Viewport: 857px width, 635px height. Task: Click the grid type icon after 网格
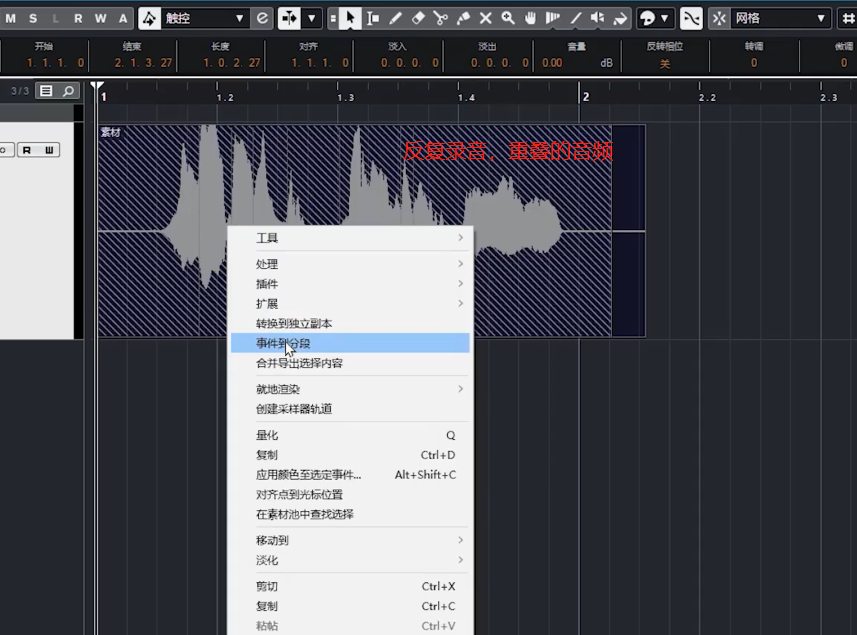(847, 19)
